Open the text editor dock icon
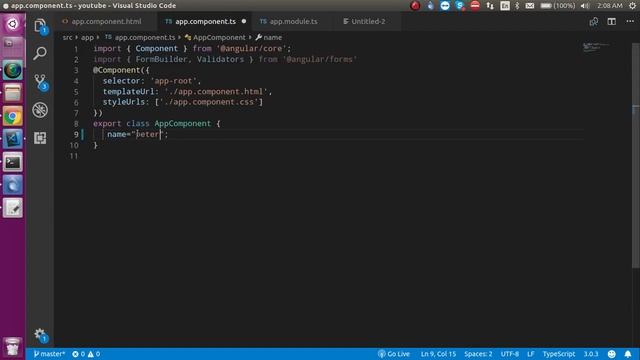This screenshot has height=360, width=640. point(13,208)
